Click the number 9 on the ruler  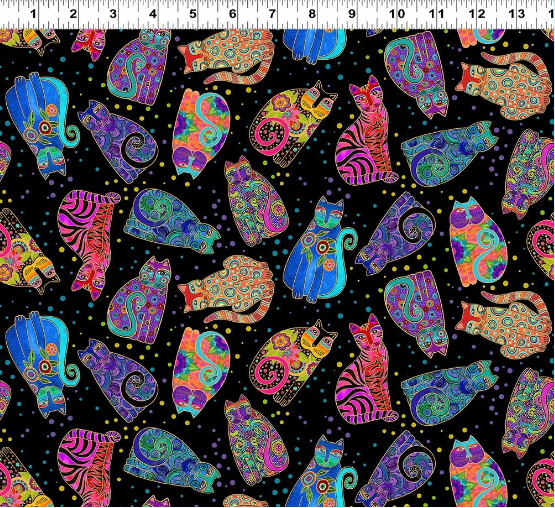(x=352, y=14)
